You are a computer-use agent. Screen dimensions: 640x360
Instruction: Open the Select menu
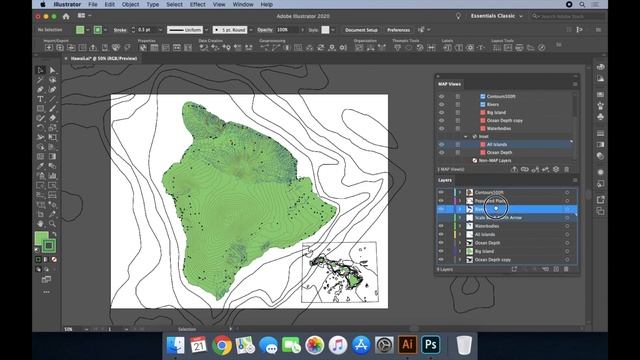[x=174, y=4]
